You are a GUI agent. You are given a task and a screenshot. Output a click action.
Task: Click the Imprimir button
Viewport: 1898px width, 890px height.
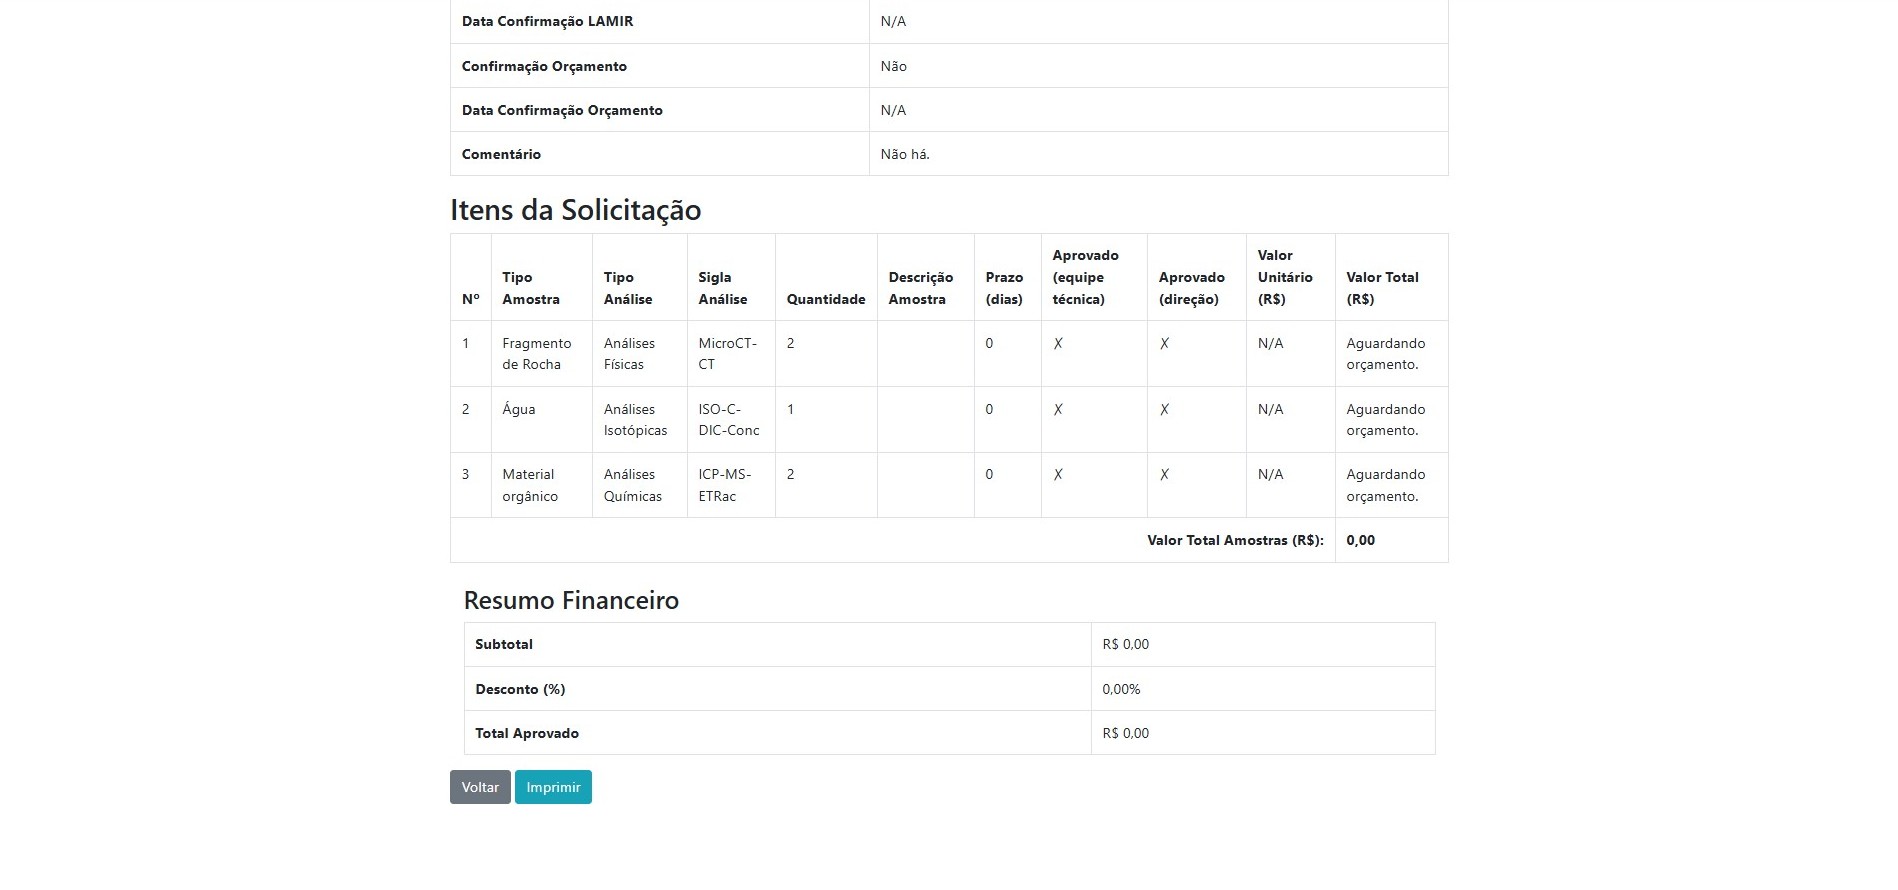pos(553,787)
